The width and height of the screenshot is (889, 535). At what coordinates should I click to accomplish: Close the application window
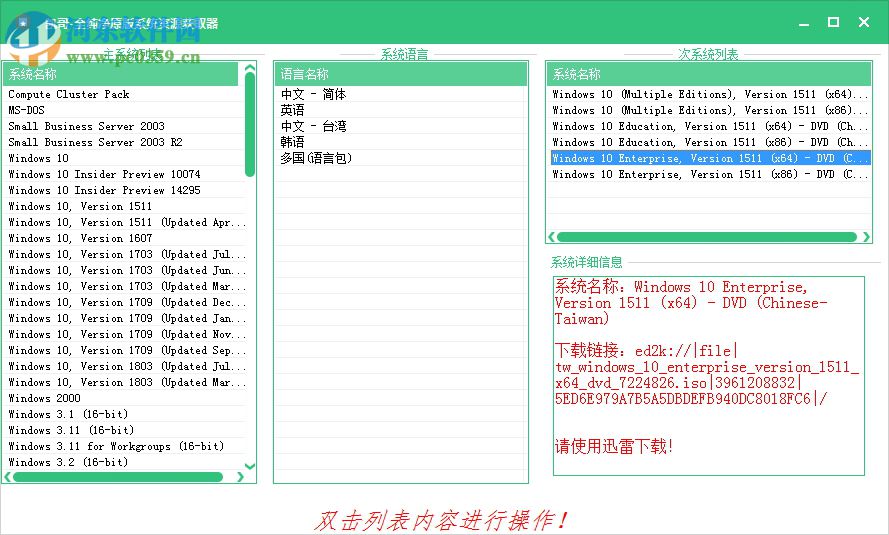coord(863,22)
